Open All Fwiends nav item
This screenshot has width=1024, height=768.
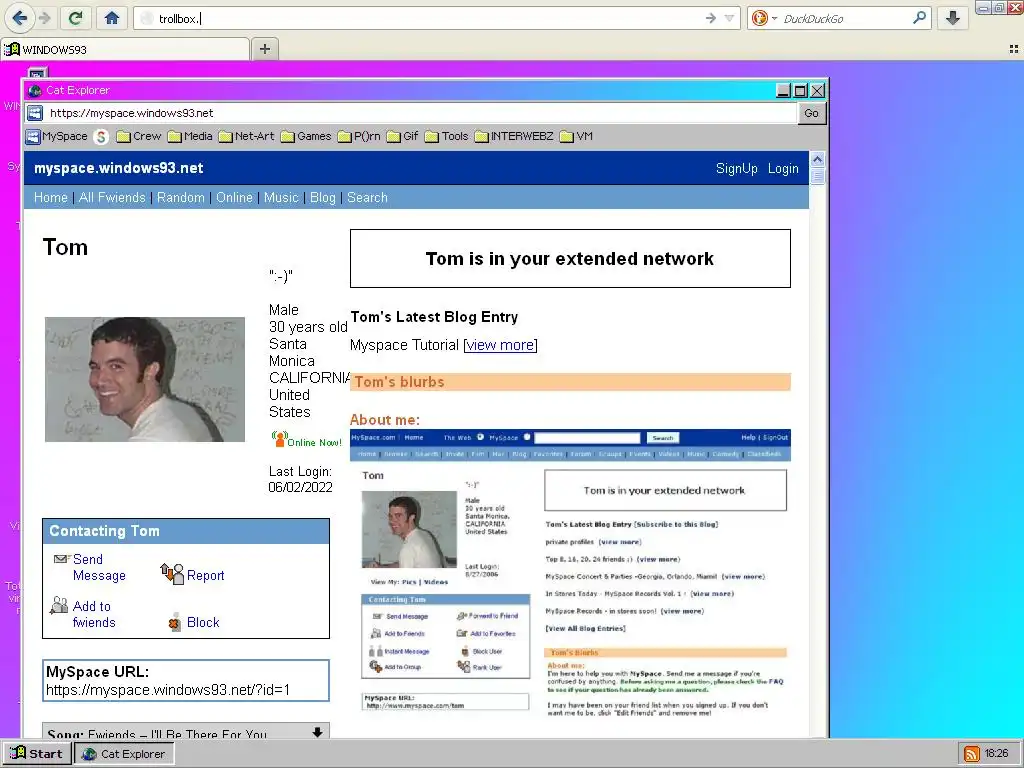click(112, 197)
